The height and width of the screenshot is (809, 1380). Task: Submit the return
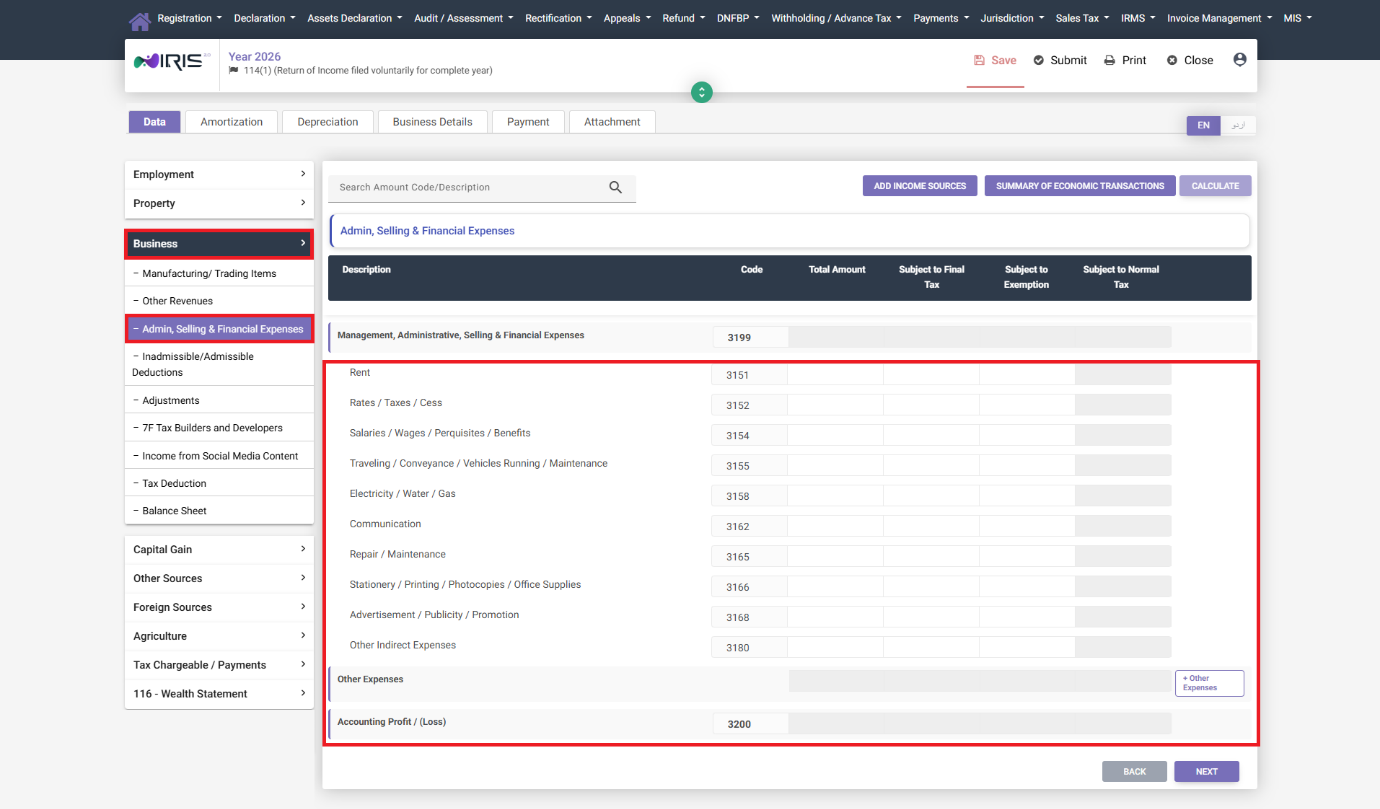(x=1060, y=60)
